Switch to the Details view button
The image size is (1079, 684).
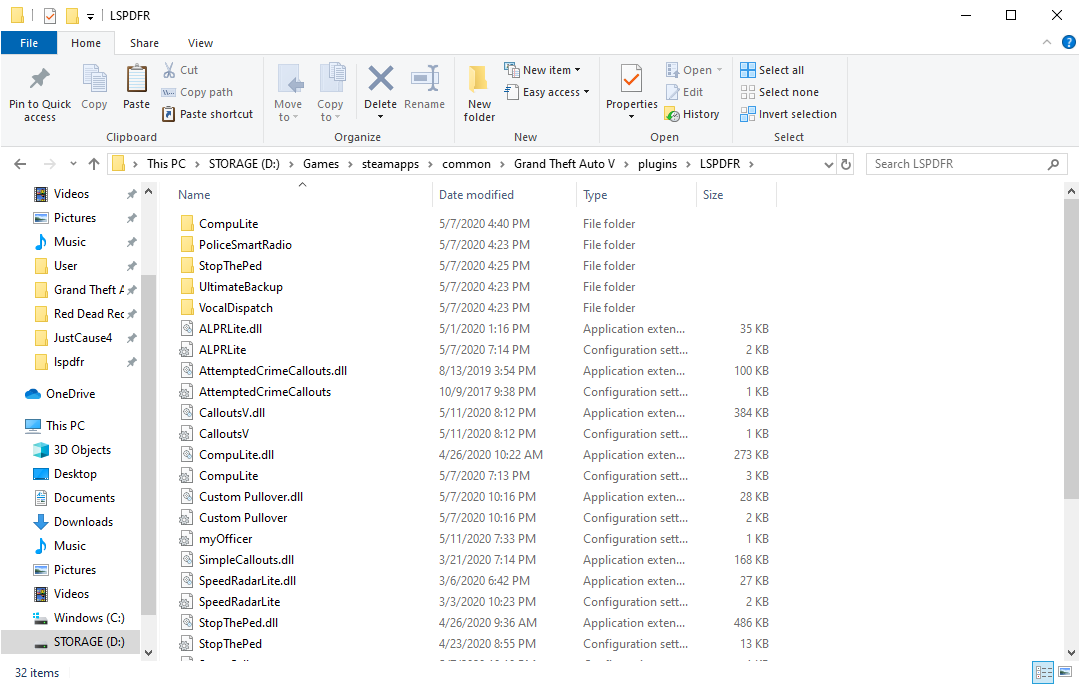tap(1044, 672)
